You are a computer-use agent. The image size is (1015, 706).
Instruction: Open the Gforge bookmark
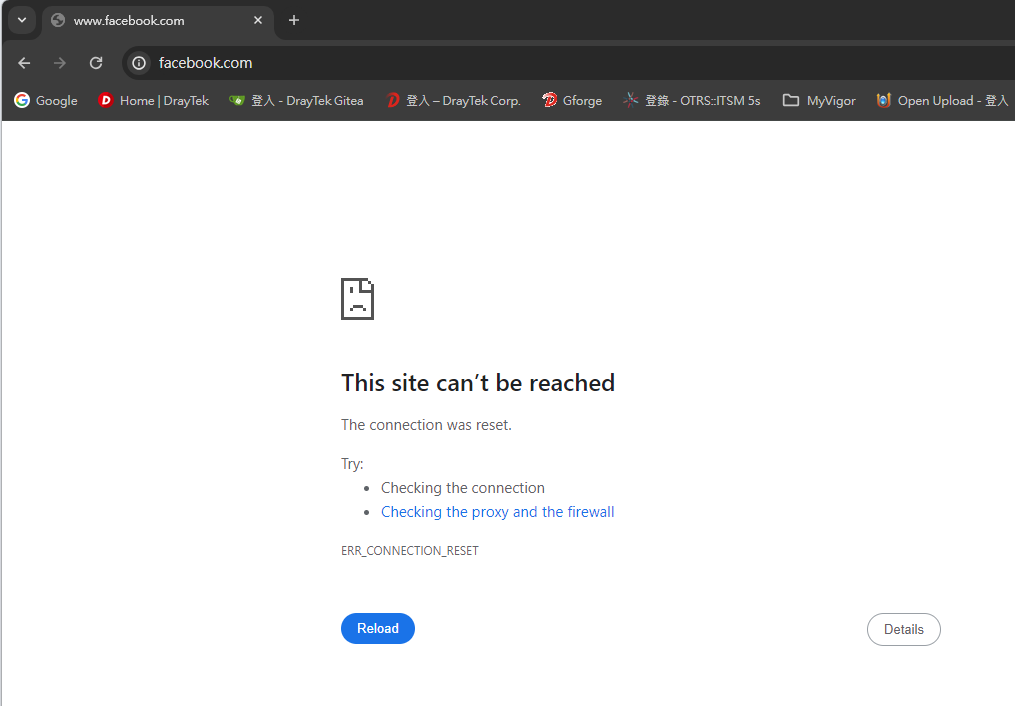(x=572, y=100)
